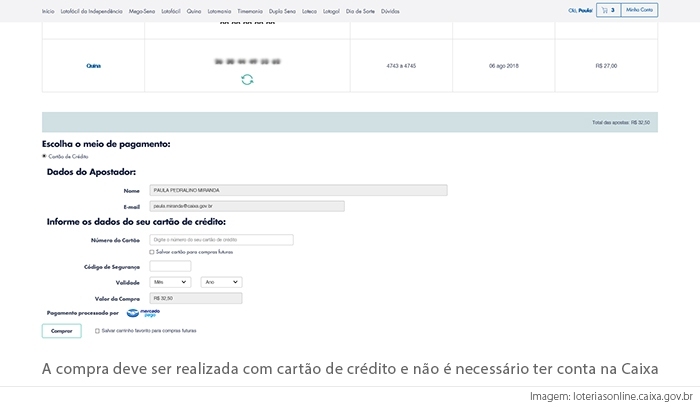Go to Mega-Sena menu item
The height and width of the screenshot is (407, 700).
point(142,10)
